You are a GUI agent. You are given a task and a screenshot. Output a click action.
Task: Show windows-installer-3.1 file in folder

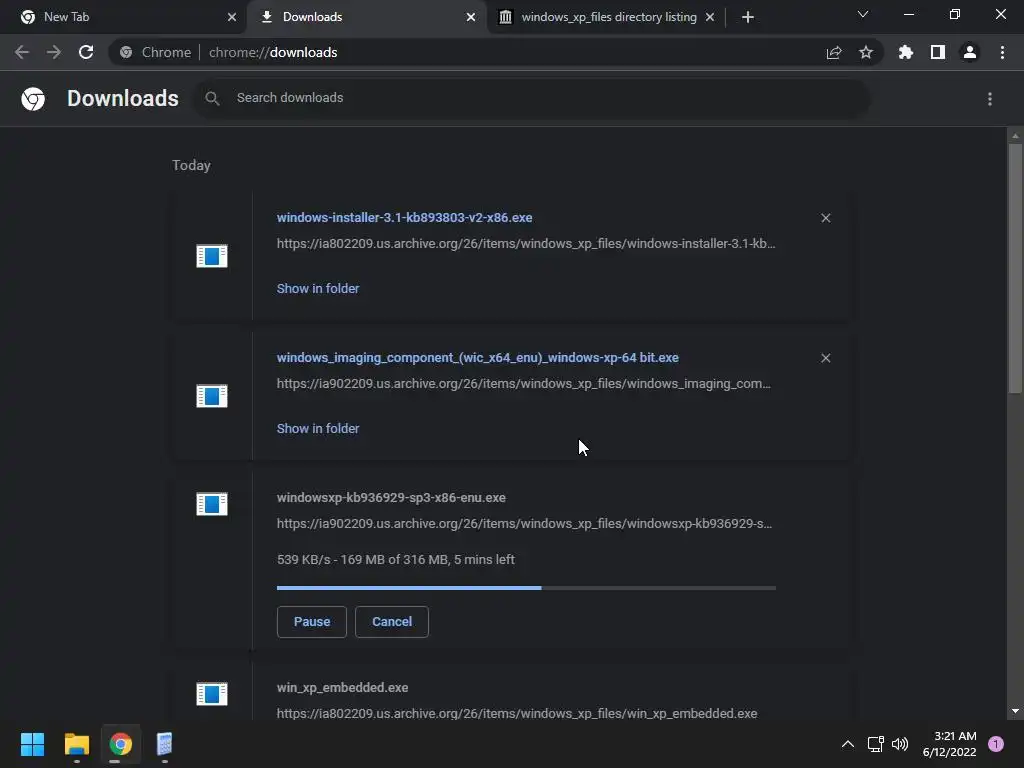point(317,289)
